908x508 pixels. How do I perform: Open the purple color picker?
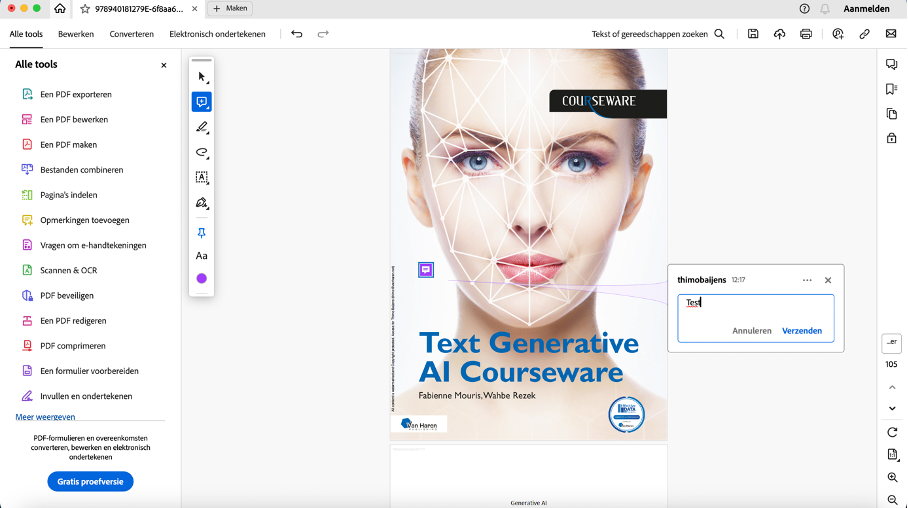tap(202, 279)
